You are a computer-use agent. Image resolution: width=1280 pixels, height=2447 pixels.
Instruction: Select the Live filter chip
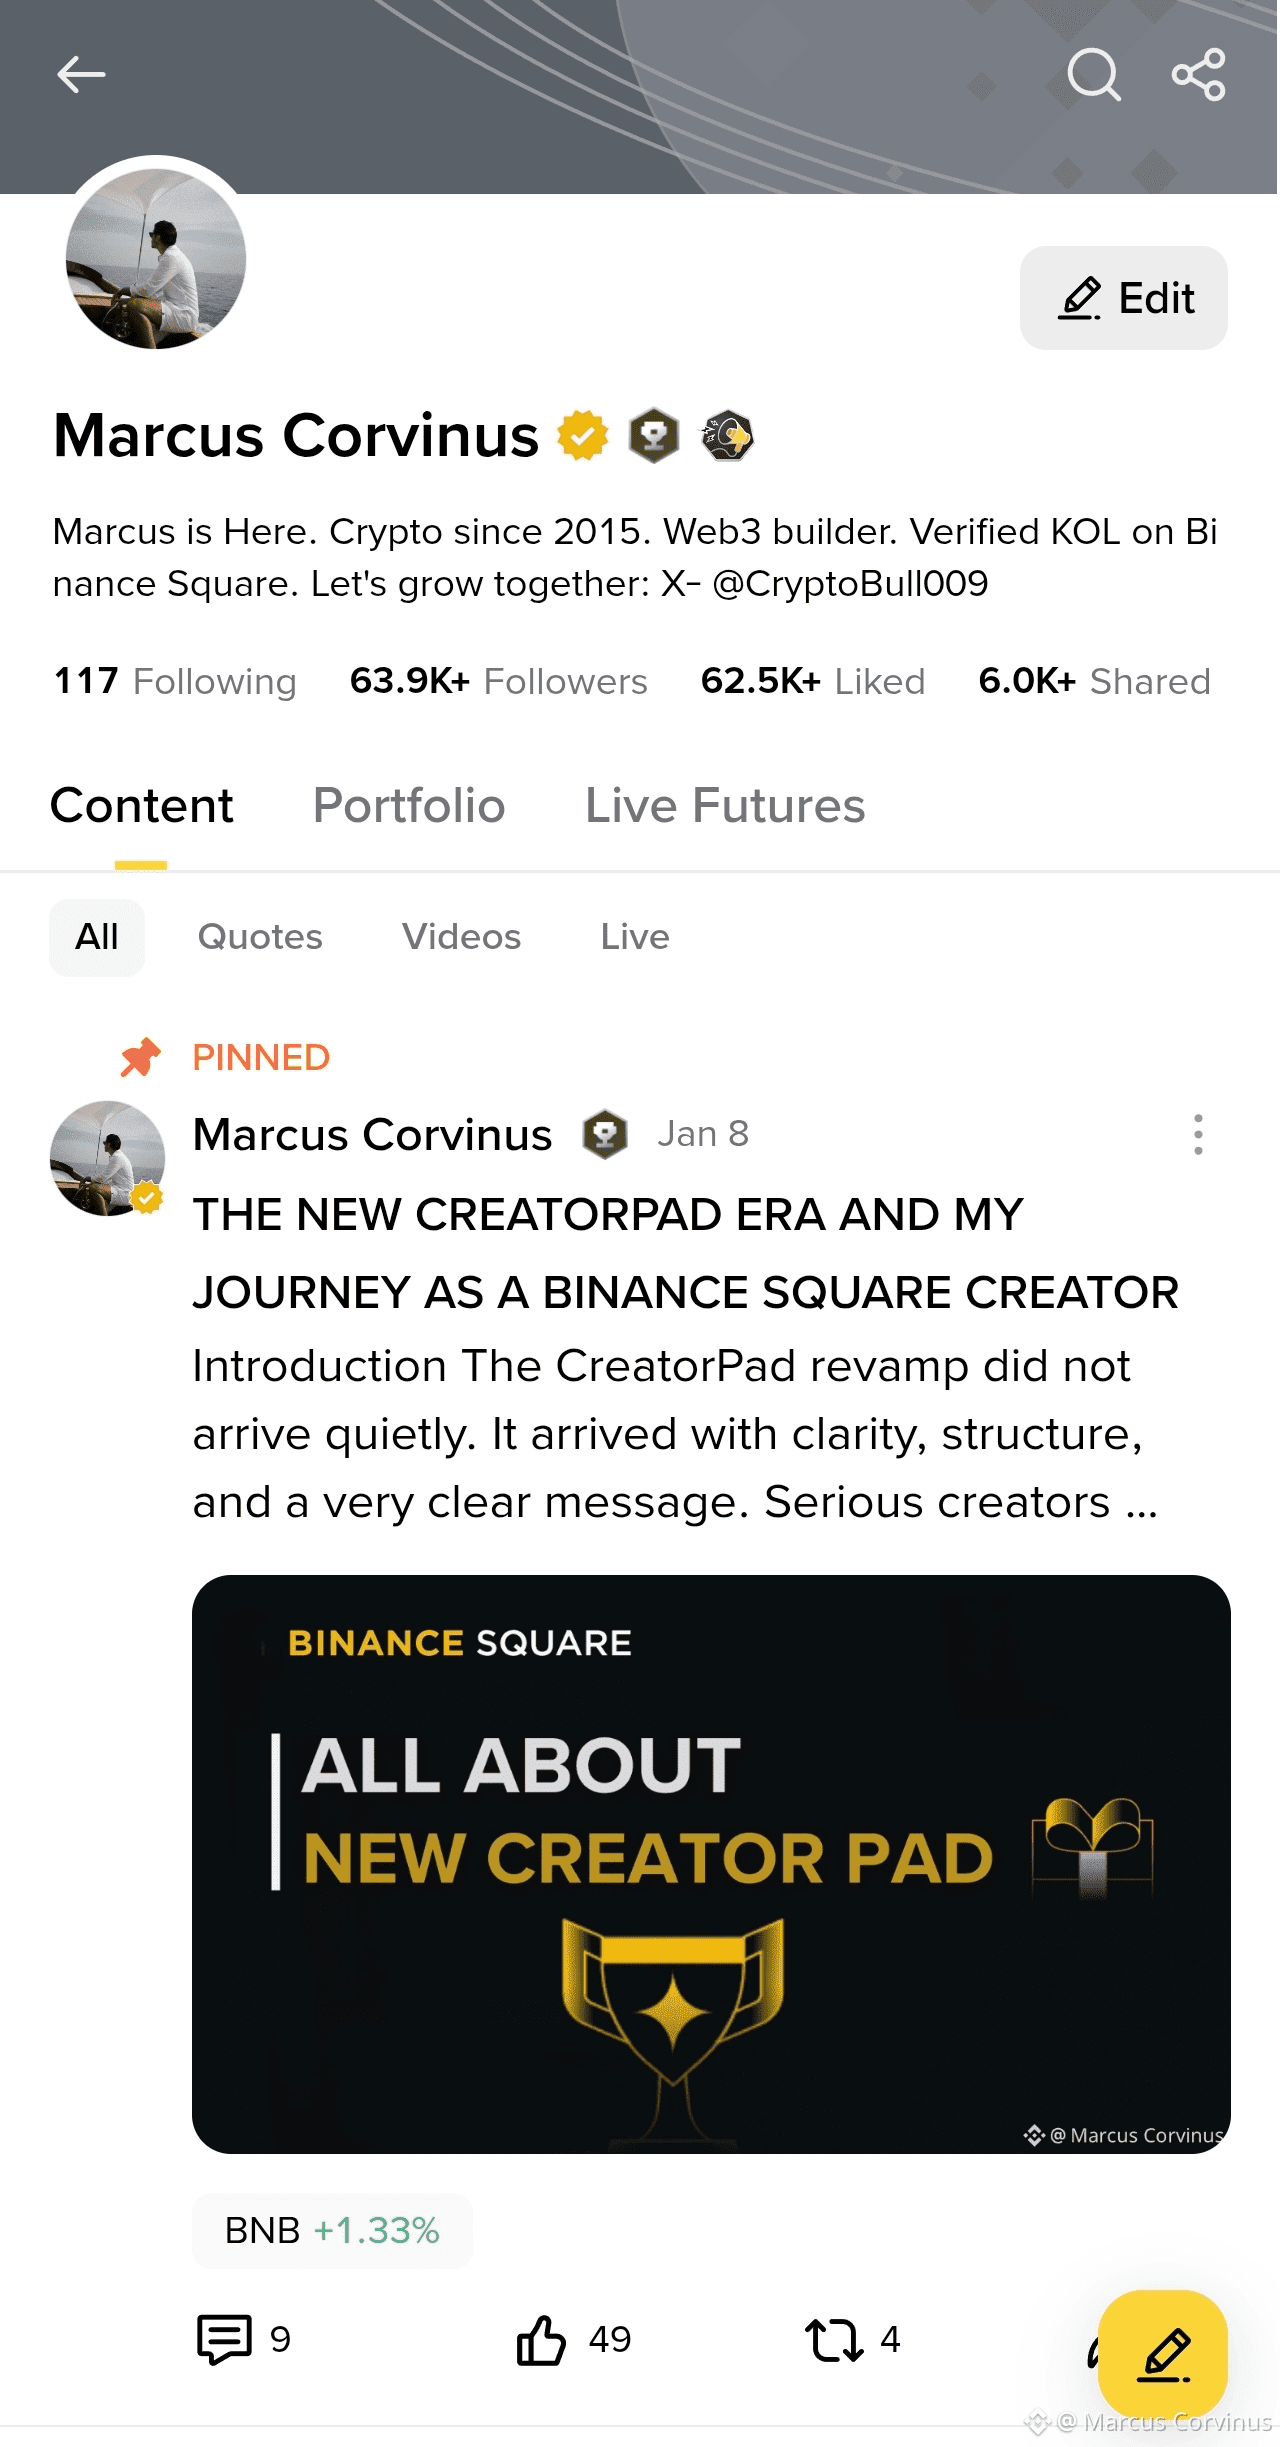coord(635,937)
